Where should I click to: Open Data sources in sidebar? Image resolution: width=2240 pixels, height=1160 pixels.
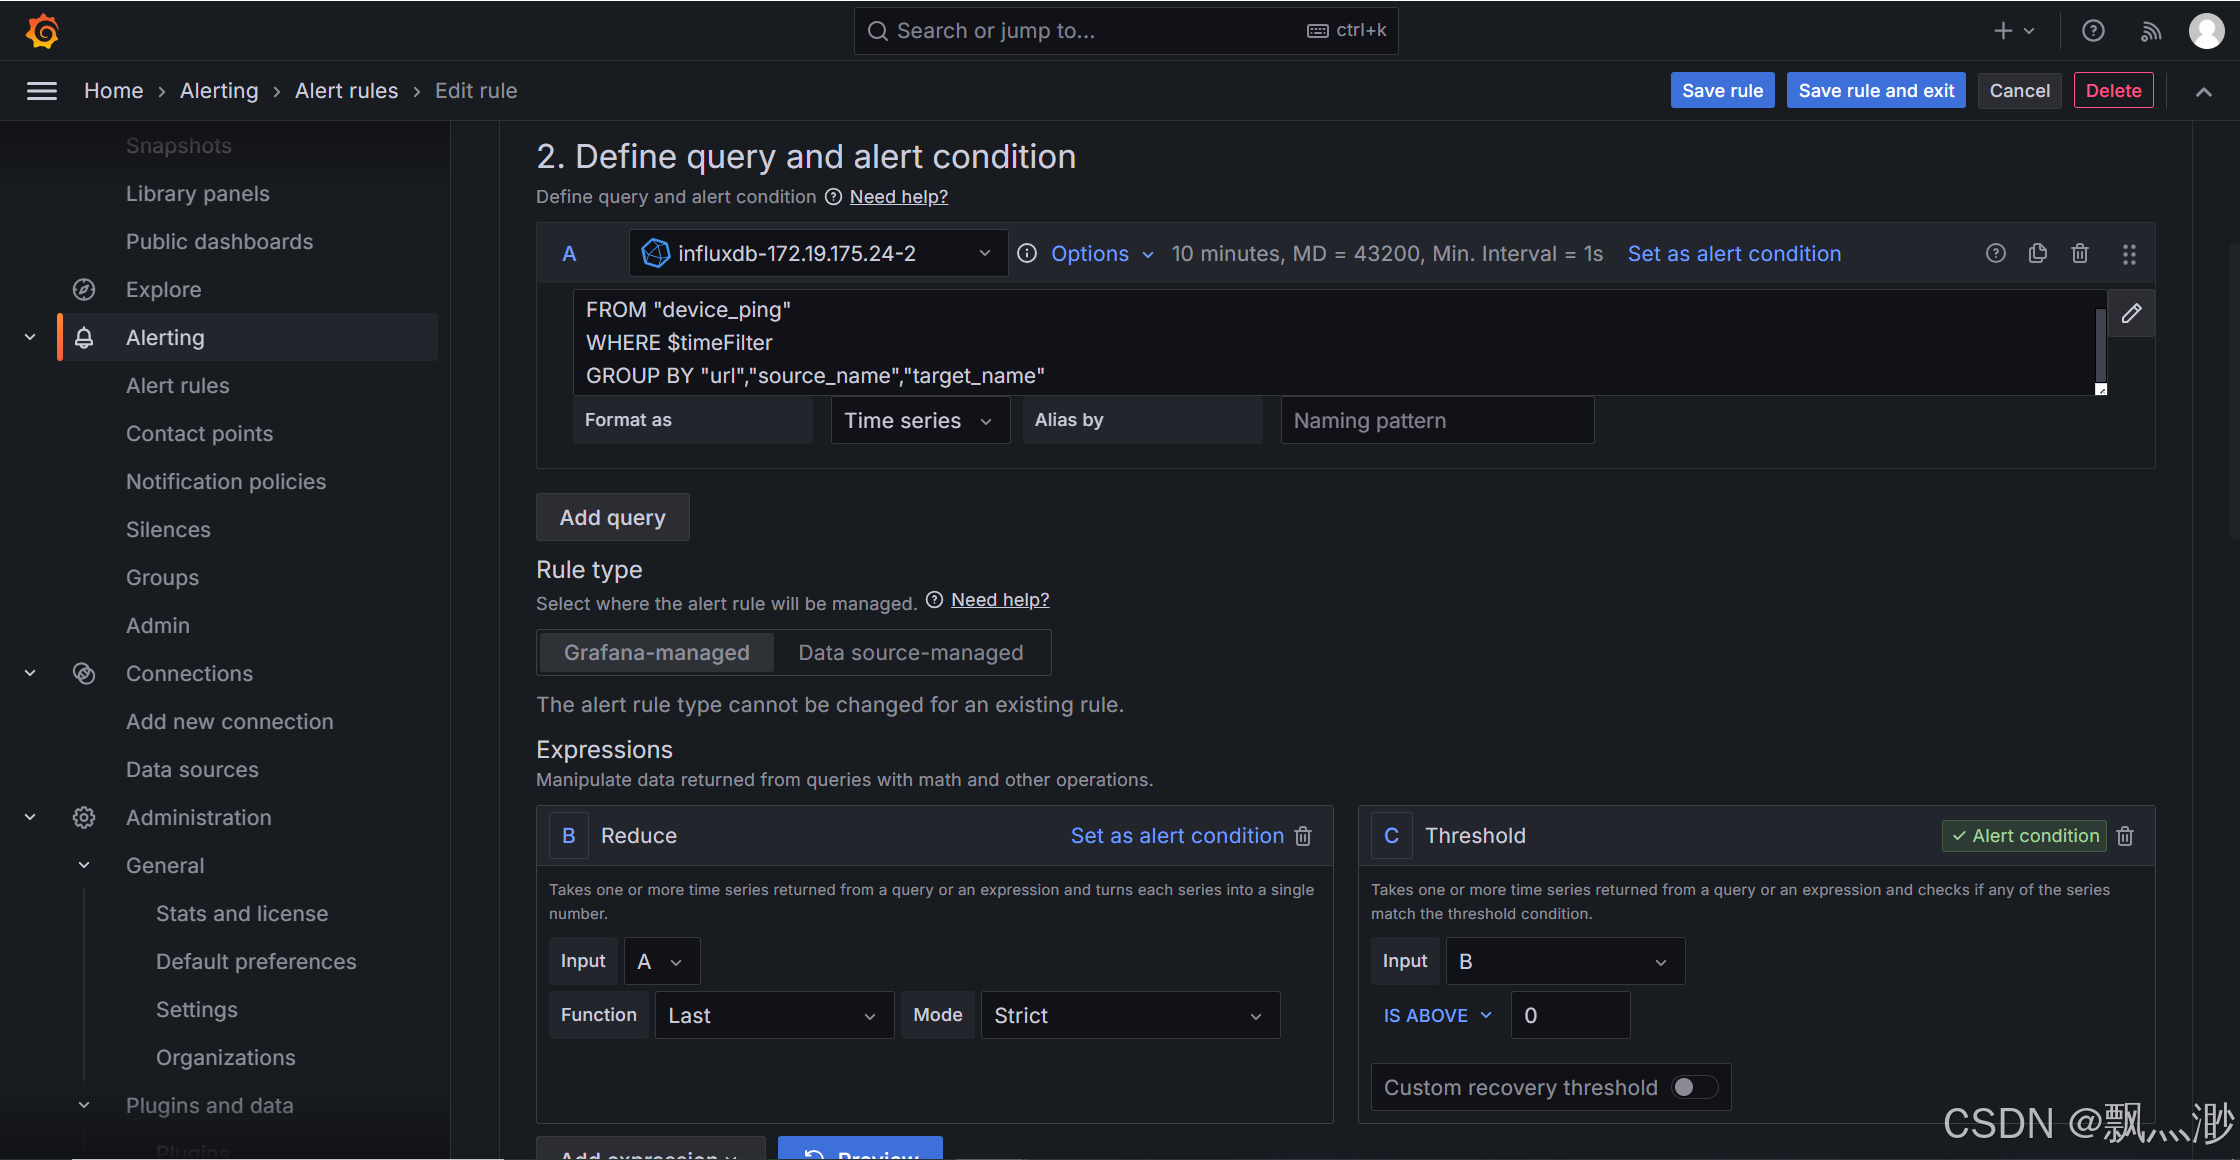(192, 770)
